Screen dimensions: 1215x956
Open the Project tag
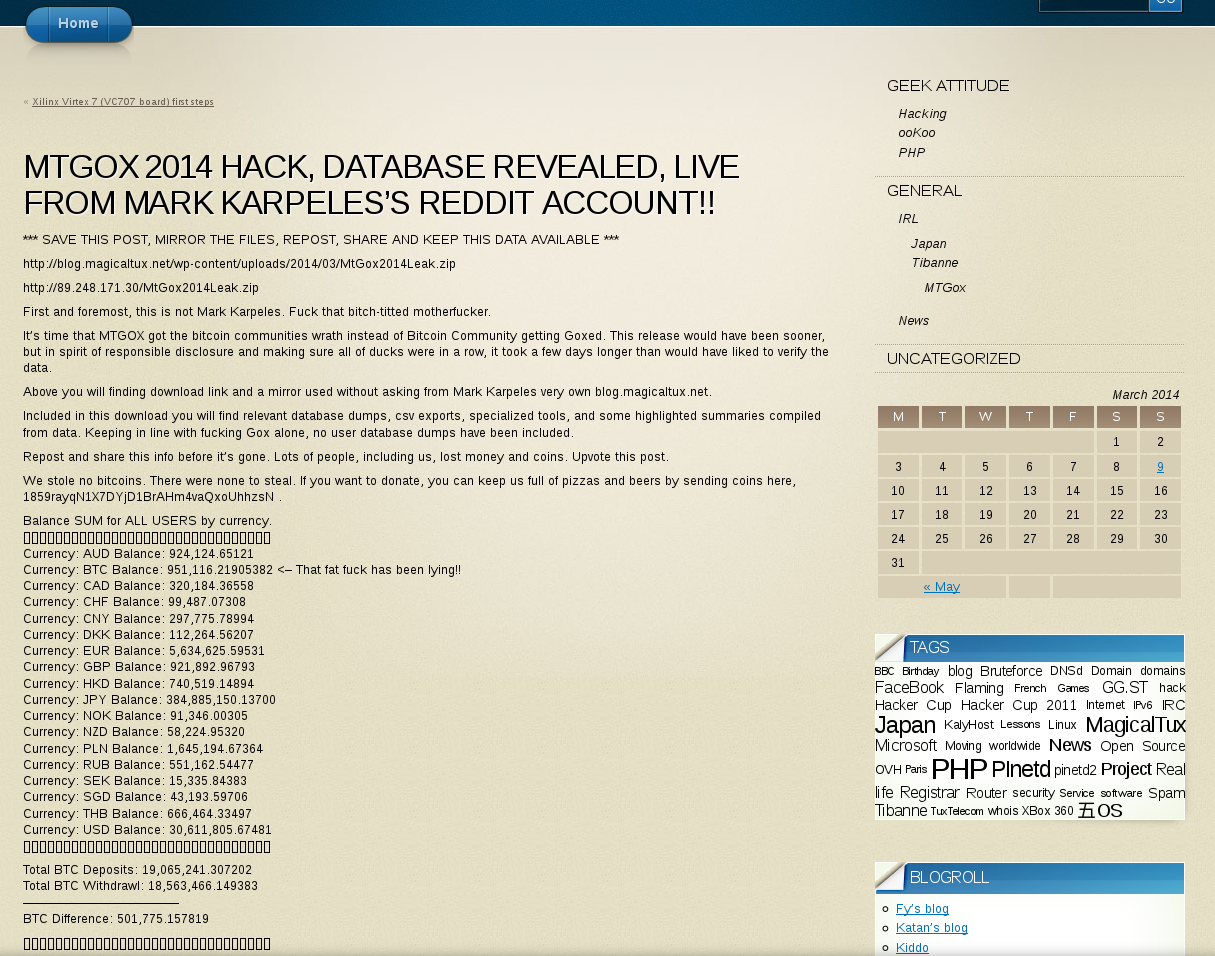(x=1126, y=769)
